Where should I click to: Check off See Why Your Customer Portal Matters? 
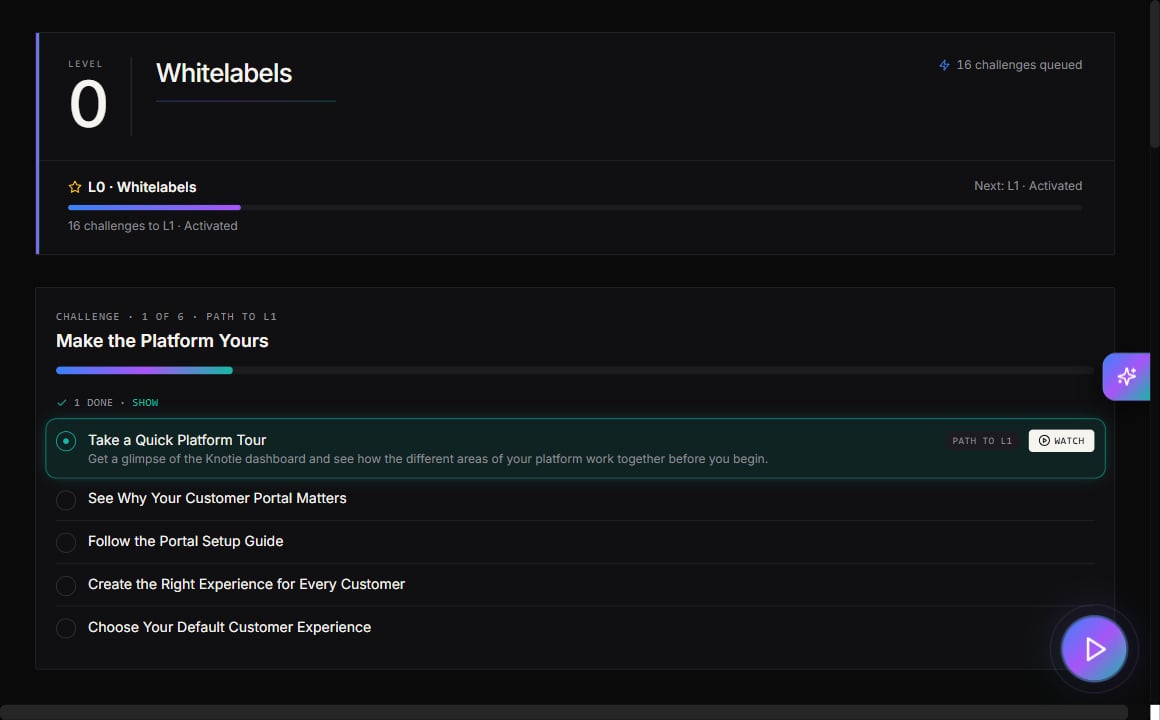[x=66, y=499]
